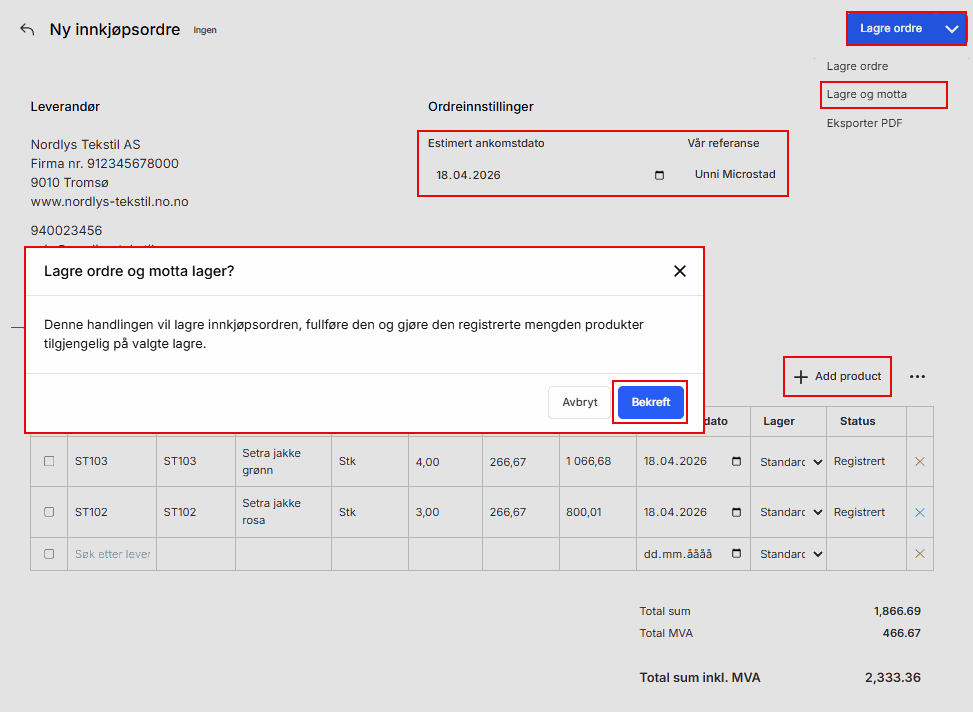Open the Lager dropdown for ST103
The image size is (973, 712).
[789, 462]
